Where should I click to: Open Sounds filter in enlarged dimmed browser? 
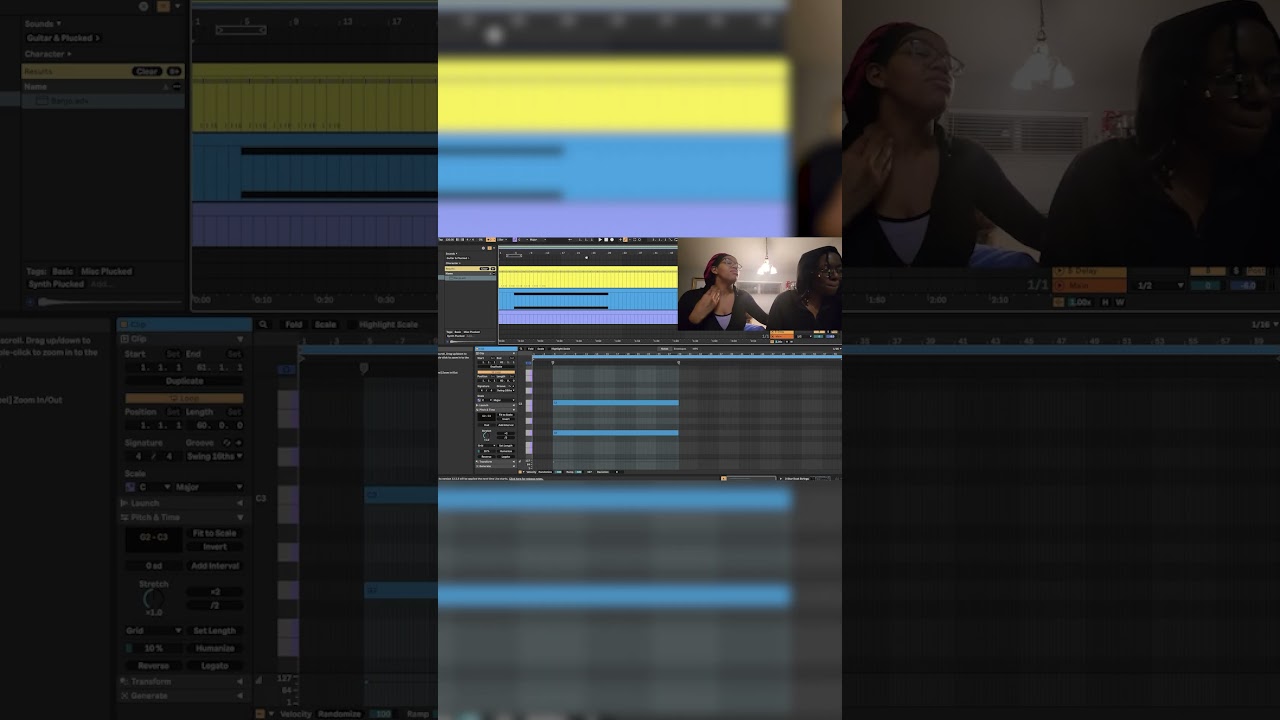[42, 23]
